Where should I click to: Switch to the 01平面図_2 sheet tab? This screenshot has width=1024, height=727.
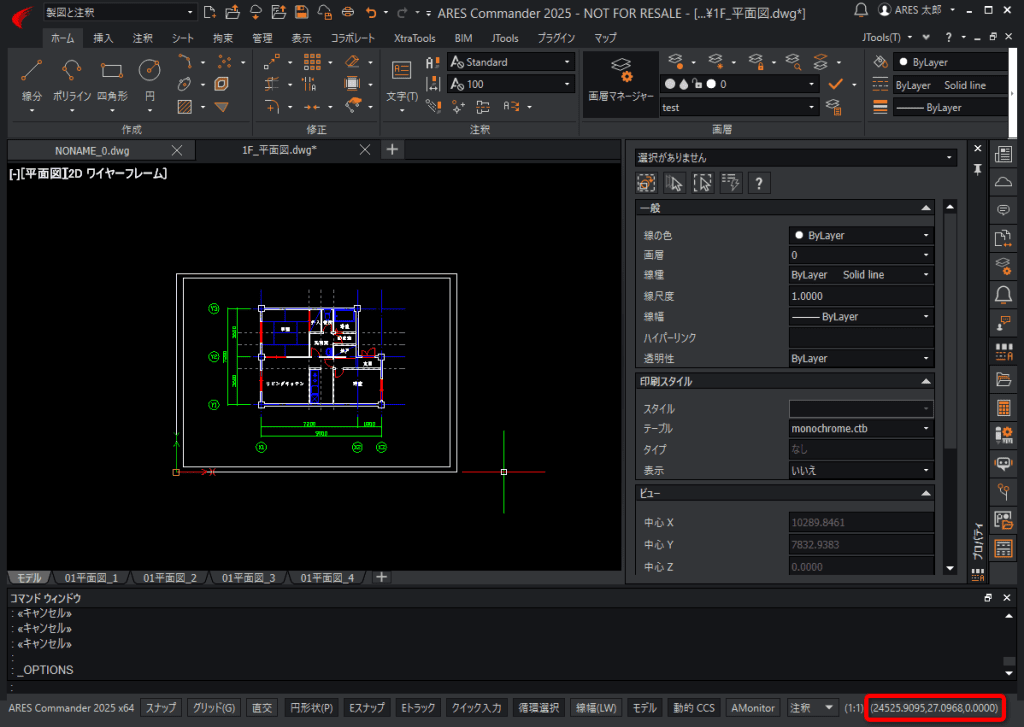coord(170,577)
